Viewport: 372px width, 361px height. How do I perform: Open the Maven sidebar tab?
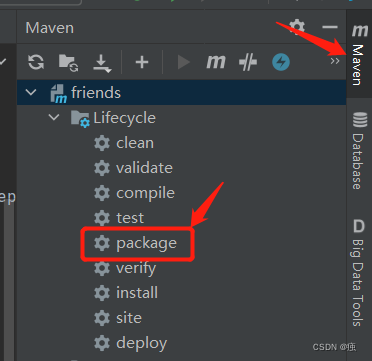coord(359,55)
